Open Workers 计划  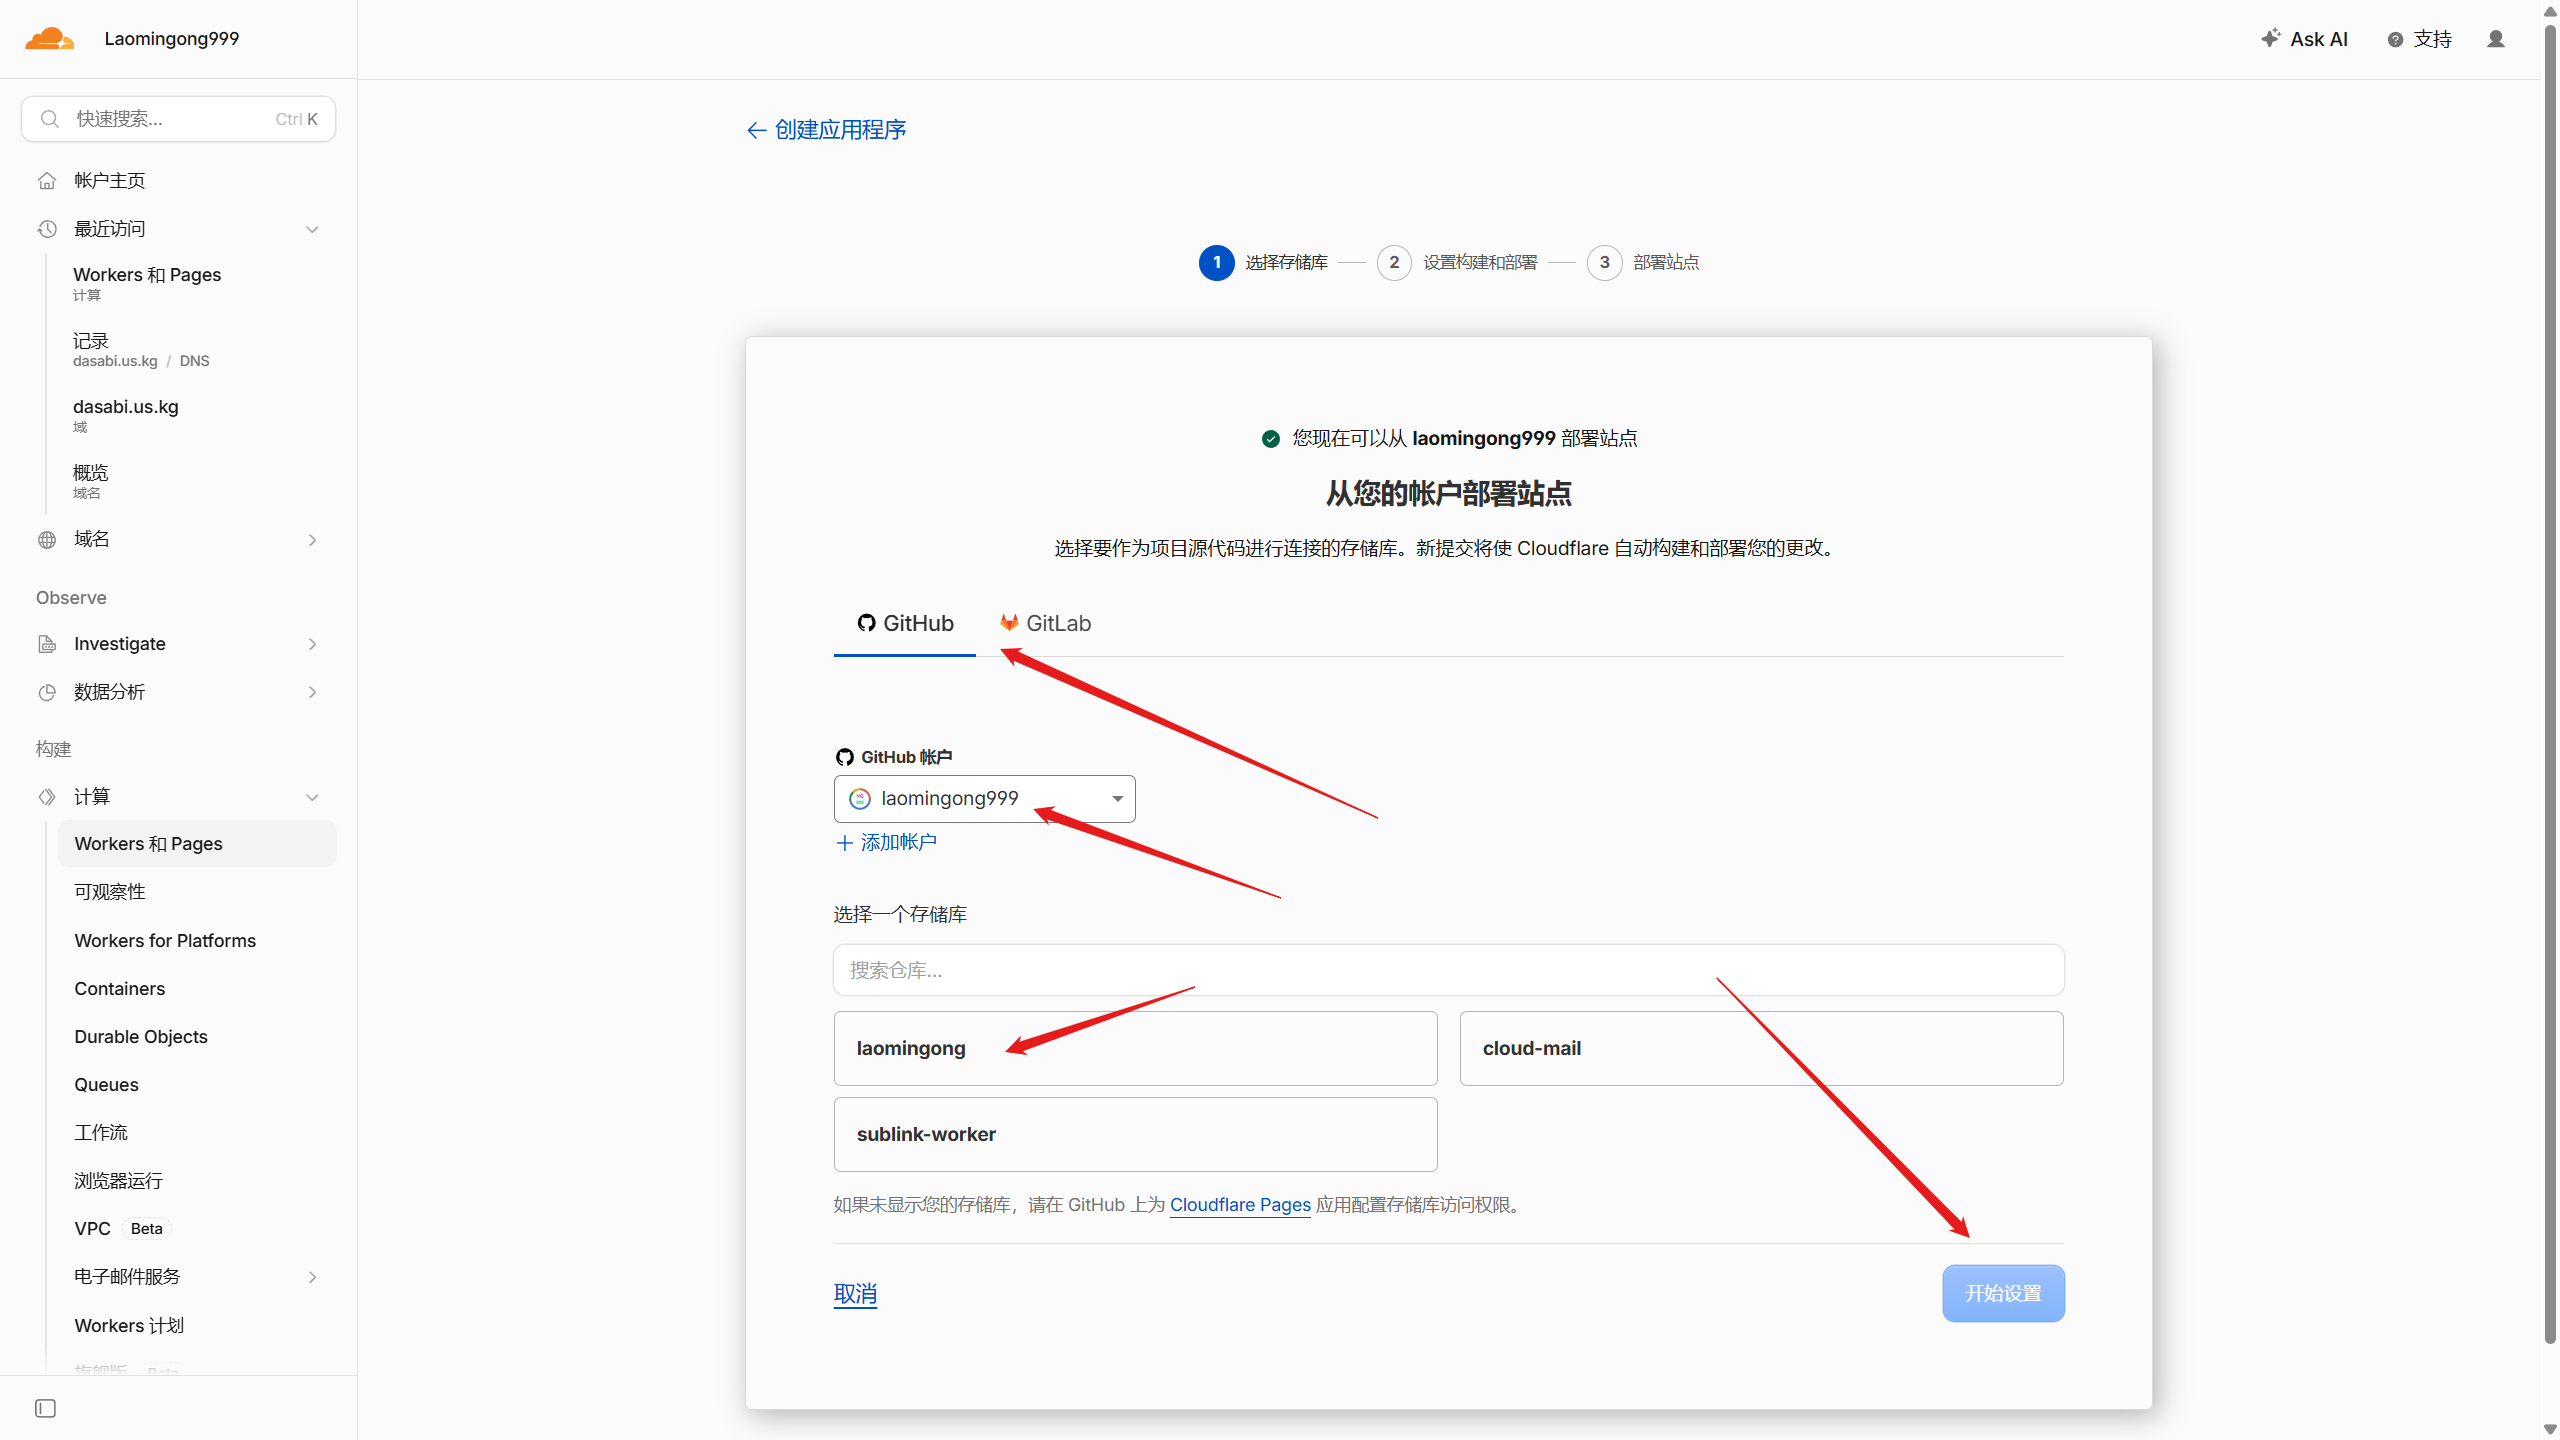click(x=129, y=1326)
